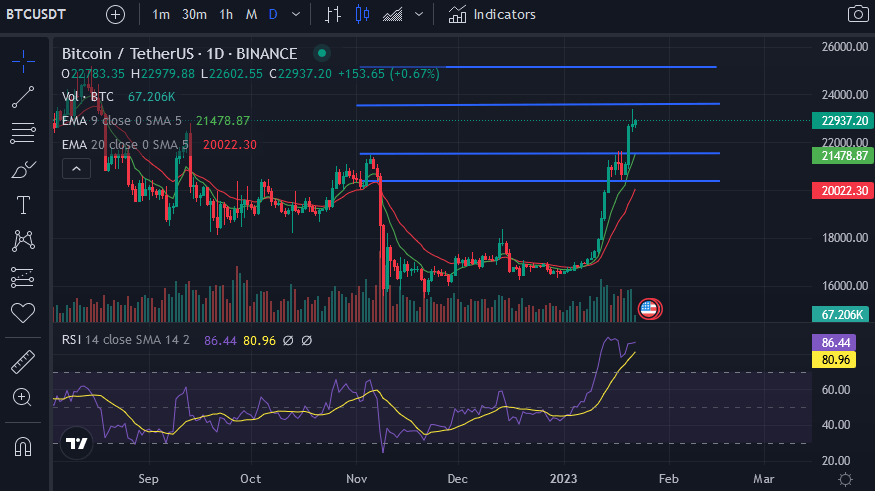The height and width of the screenshot is (491, 875).
Task: Click the US economic event flag marker
Action: (648, 309)
